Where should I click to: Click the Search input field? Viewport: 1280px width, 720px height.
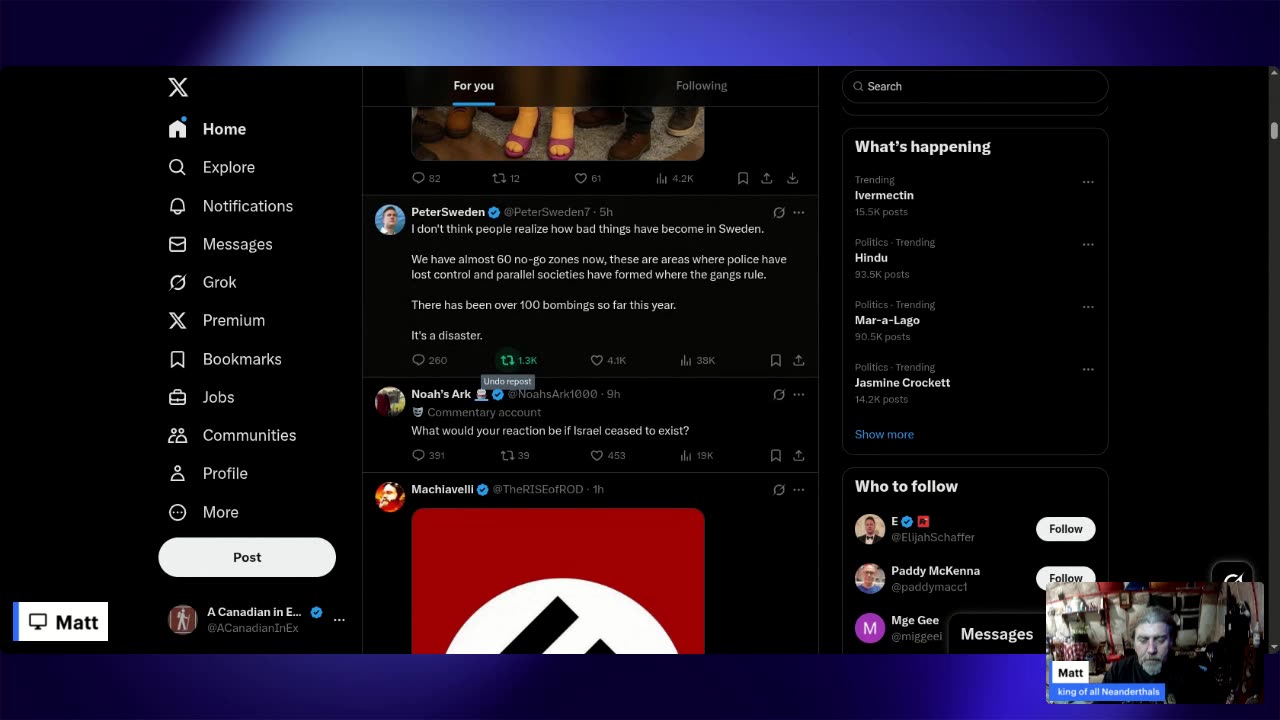(x=975, y=86)
